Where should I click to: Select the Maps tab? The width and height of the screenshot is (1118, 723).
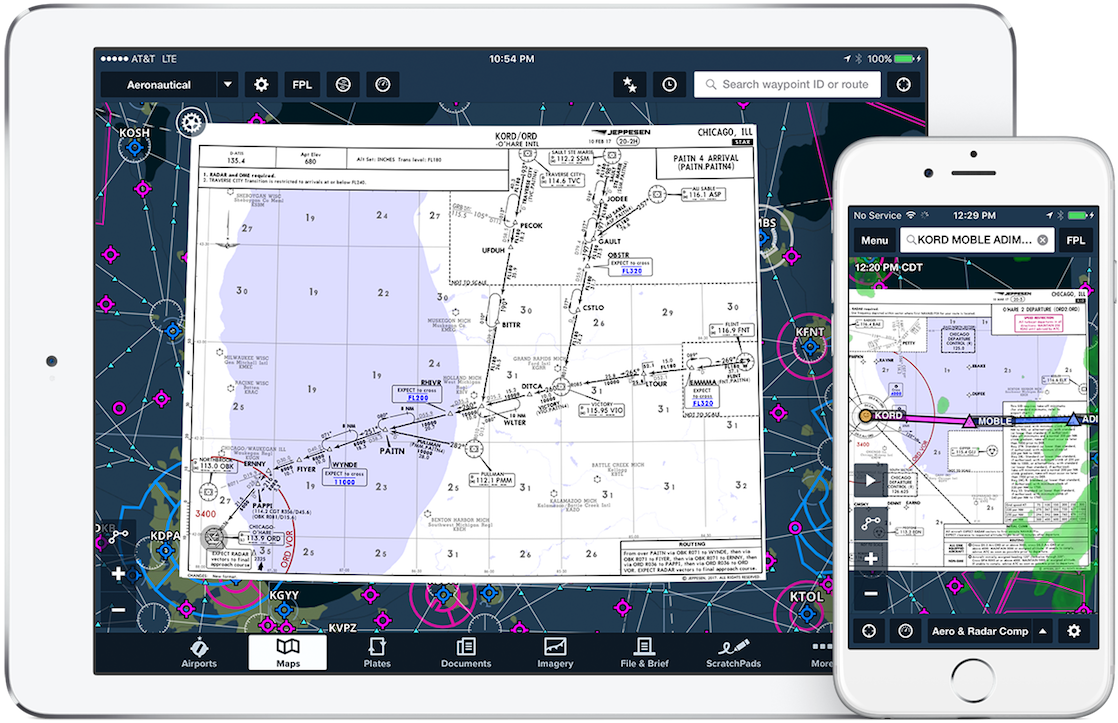[288, 652]
